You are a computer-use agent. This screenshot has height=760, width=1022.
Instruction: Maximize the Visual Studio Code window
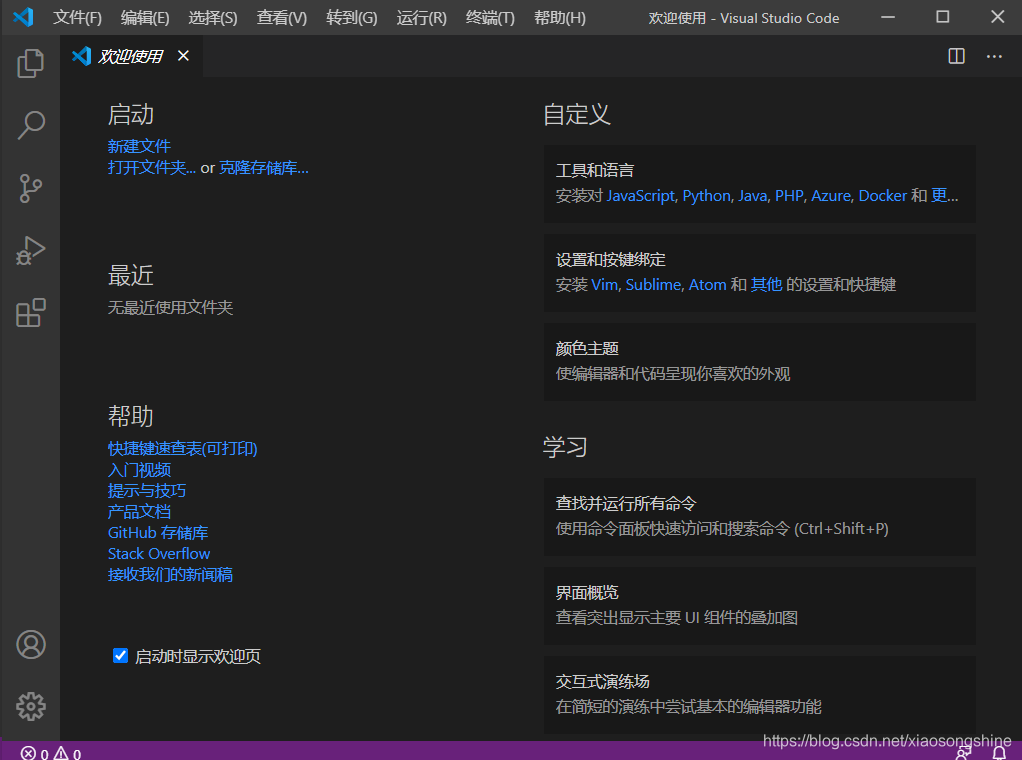(x=942, y=17)
